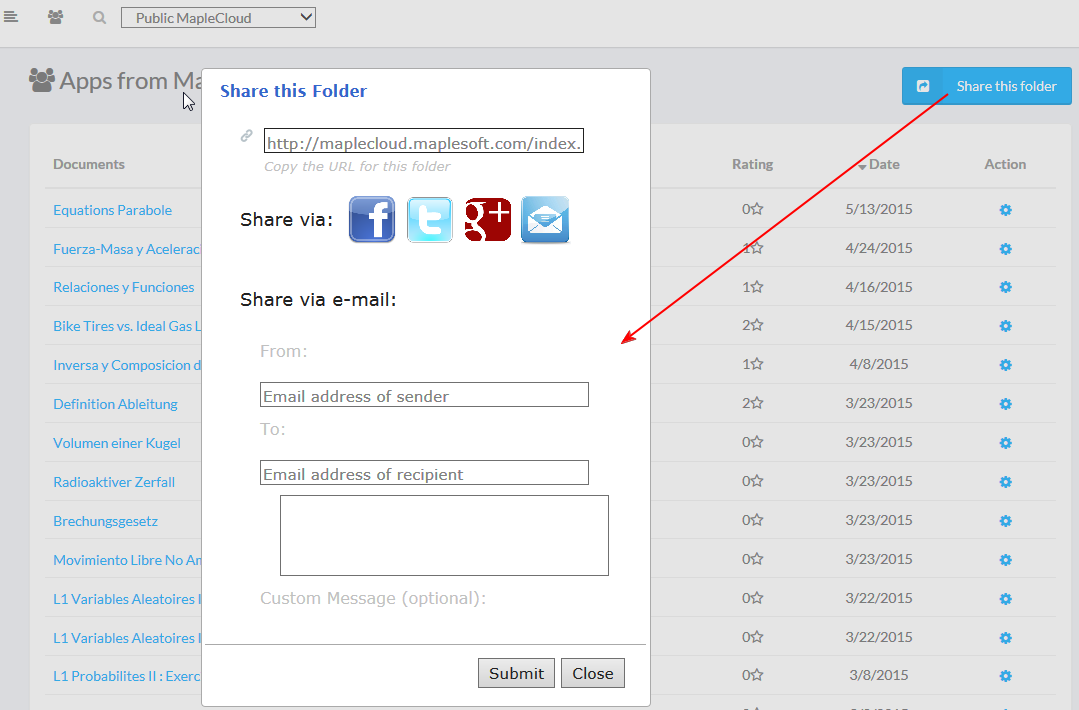Open the Brechungsgesetz document

(105, 521)
